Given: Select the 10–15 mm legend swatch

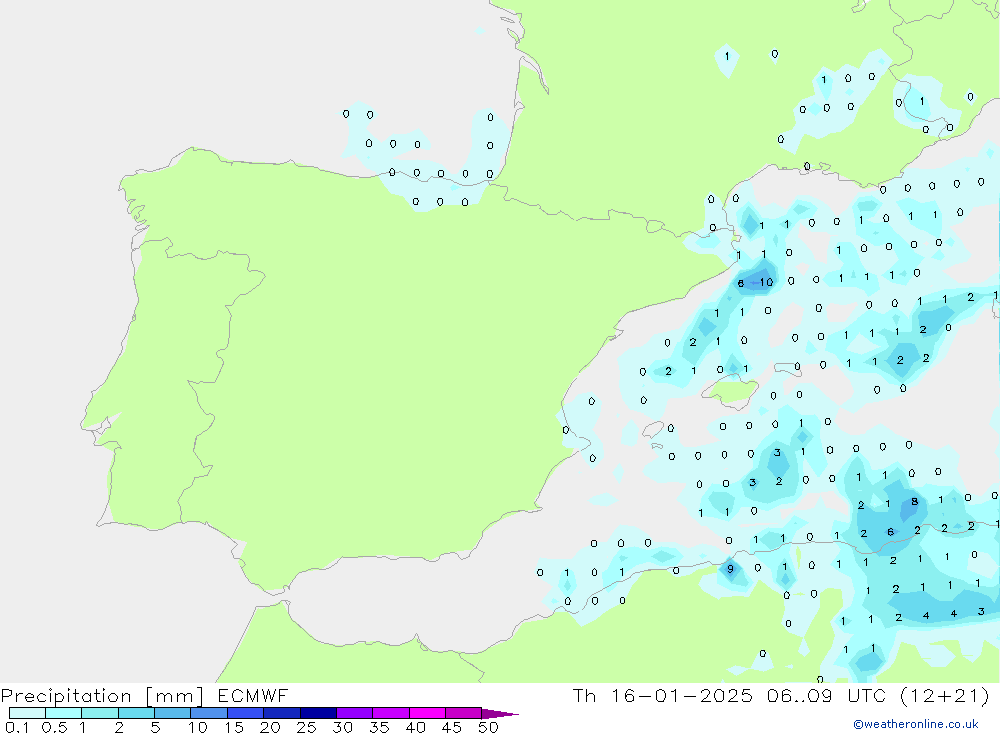Looking at the screenshot, I should click(x=208, y=713).
